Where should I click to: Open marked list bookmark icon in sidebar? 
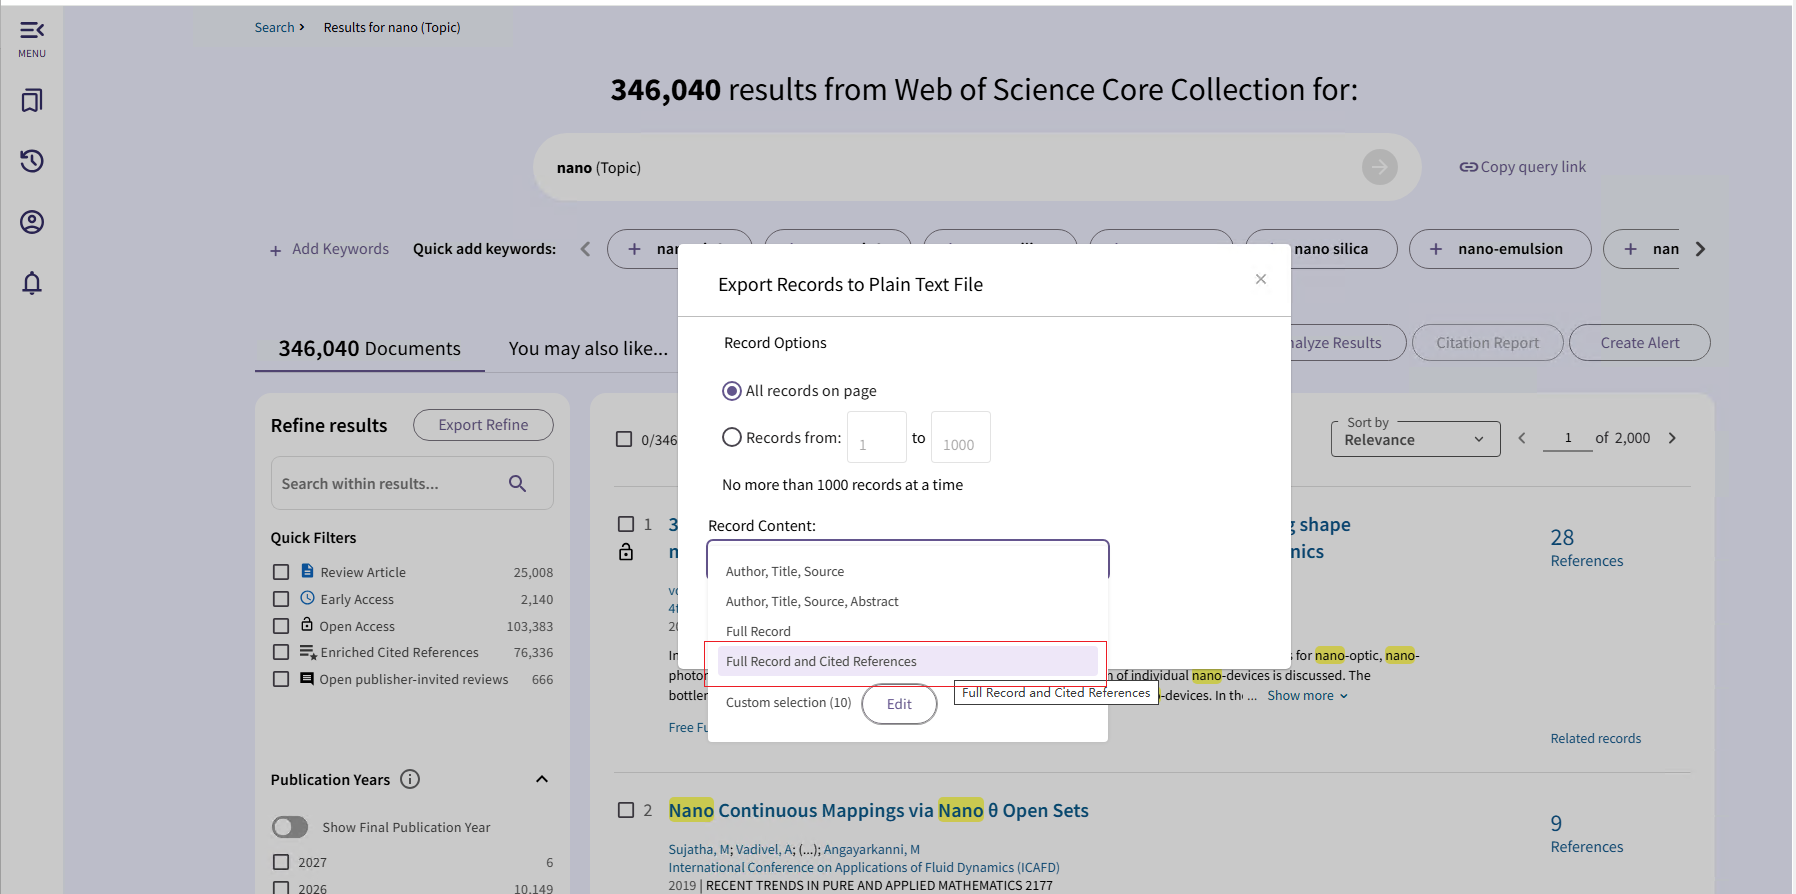32,101
